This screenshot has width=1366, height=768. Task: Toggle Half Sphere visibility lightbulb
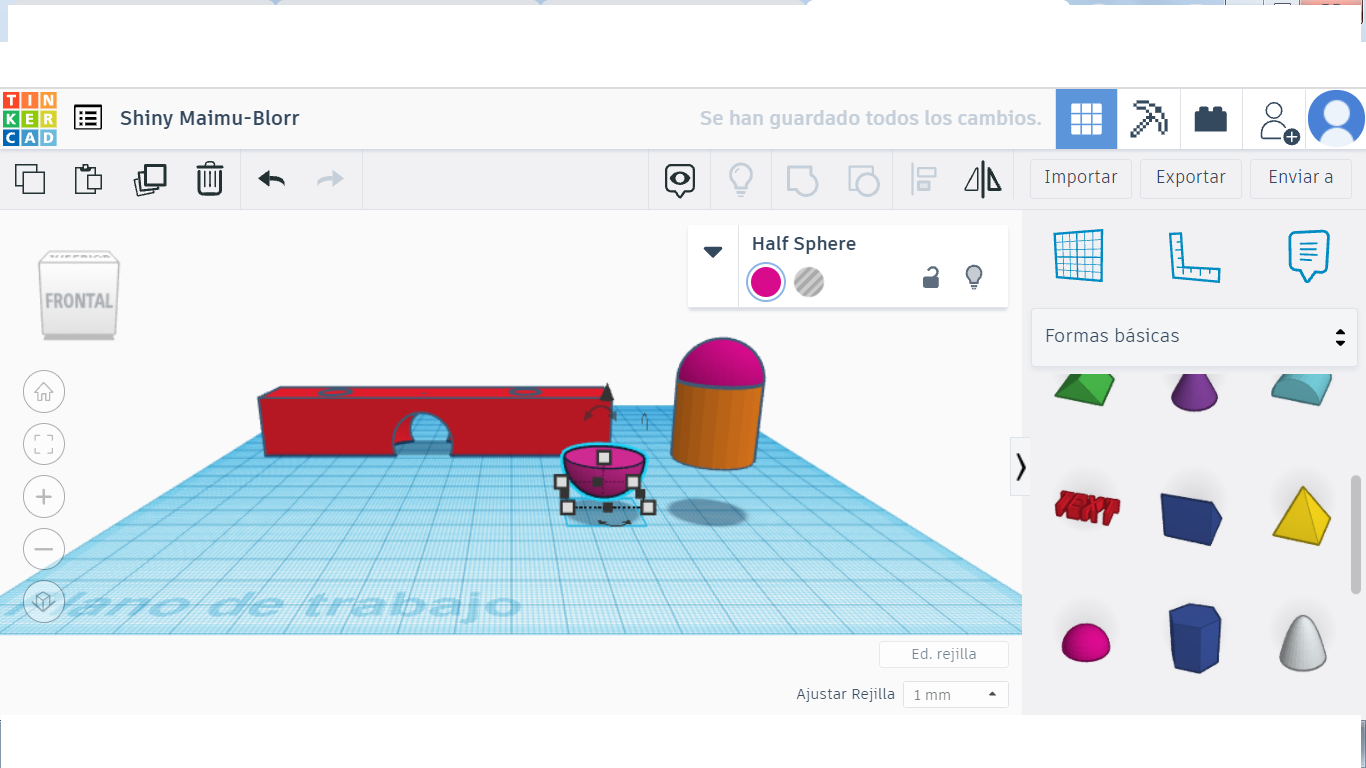pyautogui.click(x=974, y=278)
